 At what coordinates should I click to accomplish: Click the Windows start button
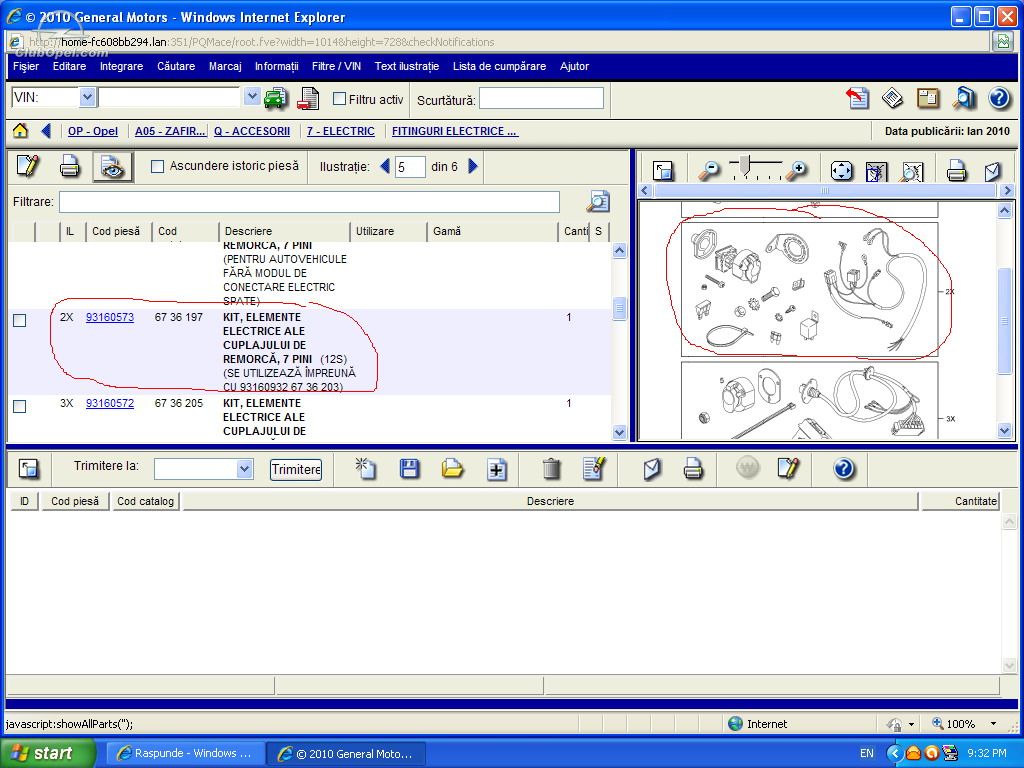[48, 753]
